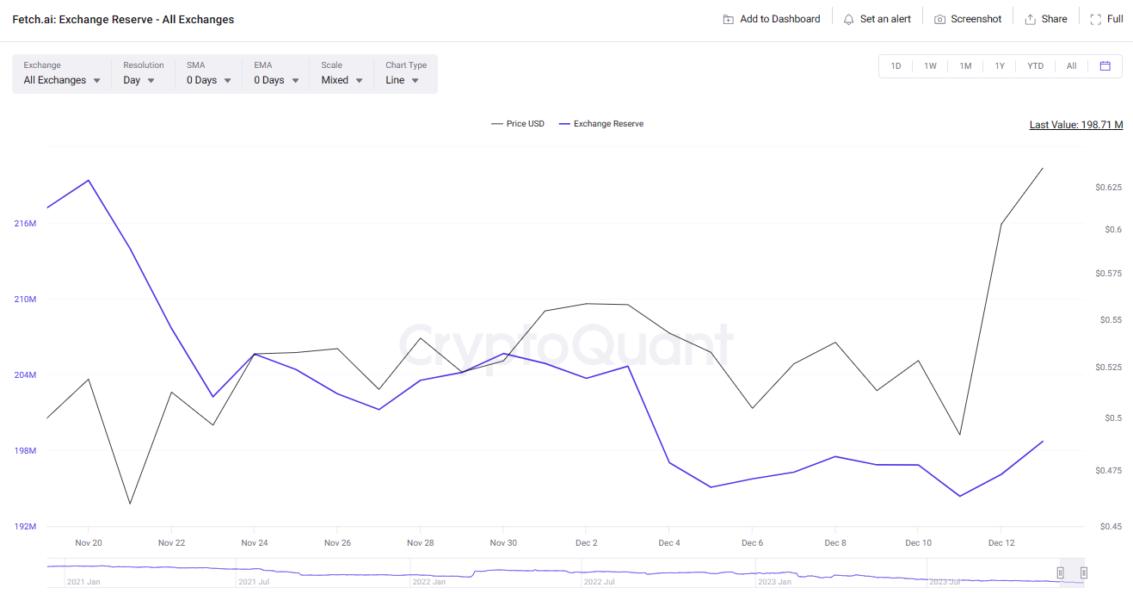Click the Screenshot label
This screenshot has width=1133, height=600.
tap(976, 20)
